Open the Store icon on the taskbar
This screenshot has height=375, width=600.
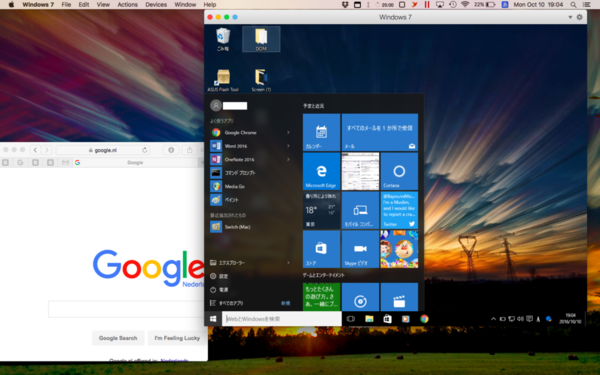pos(387,319)
